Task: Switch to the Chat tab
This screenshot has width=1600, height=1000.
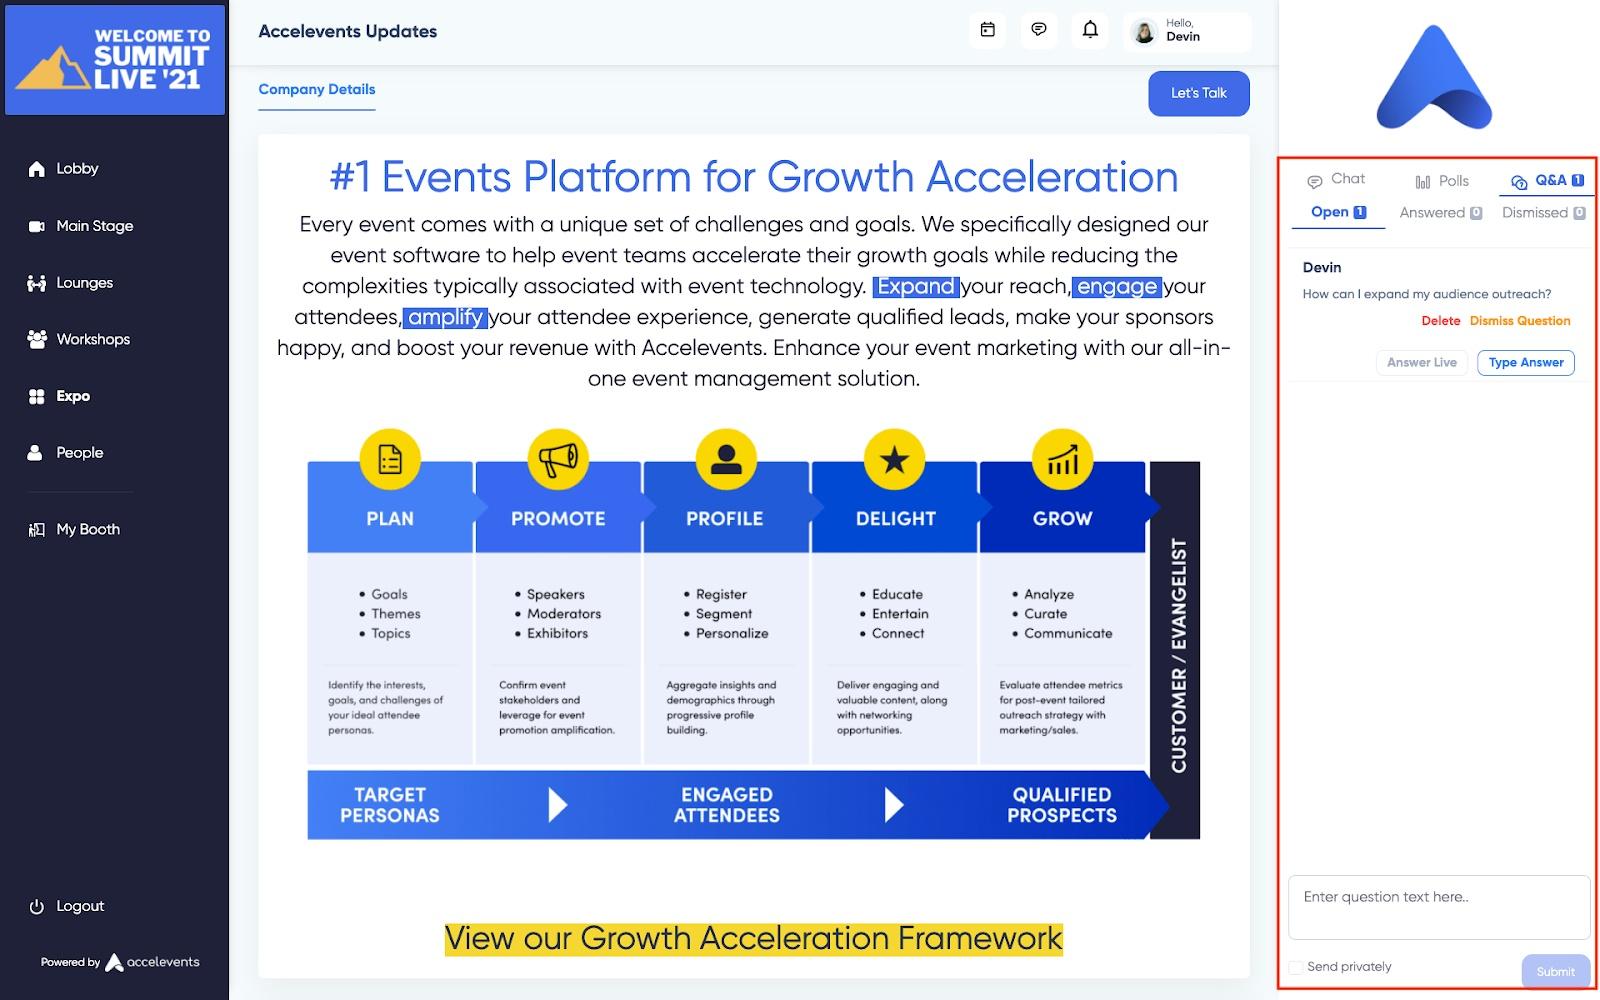Action: (1336, 179)
